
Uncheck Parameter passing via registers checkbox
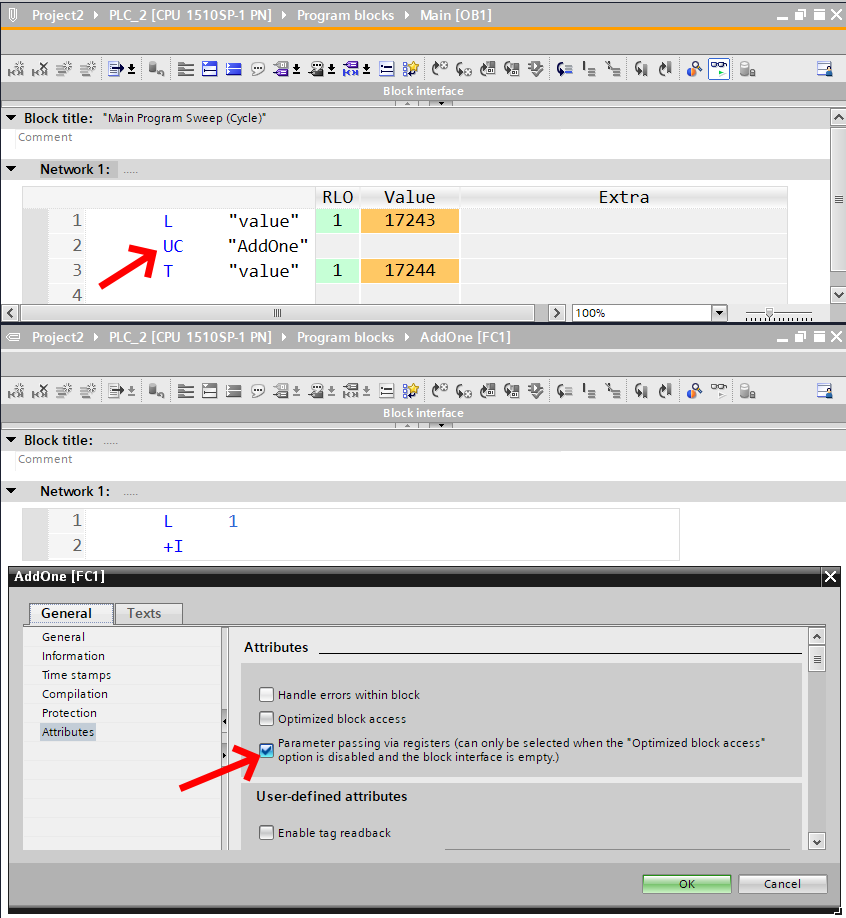pos(266,750)
